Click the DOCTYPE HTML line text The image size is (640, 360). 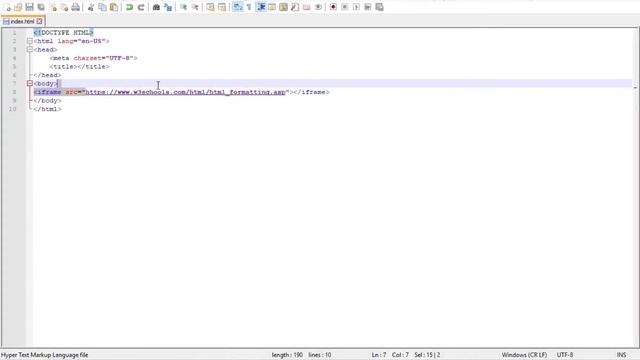(x=64, y=33)
